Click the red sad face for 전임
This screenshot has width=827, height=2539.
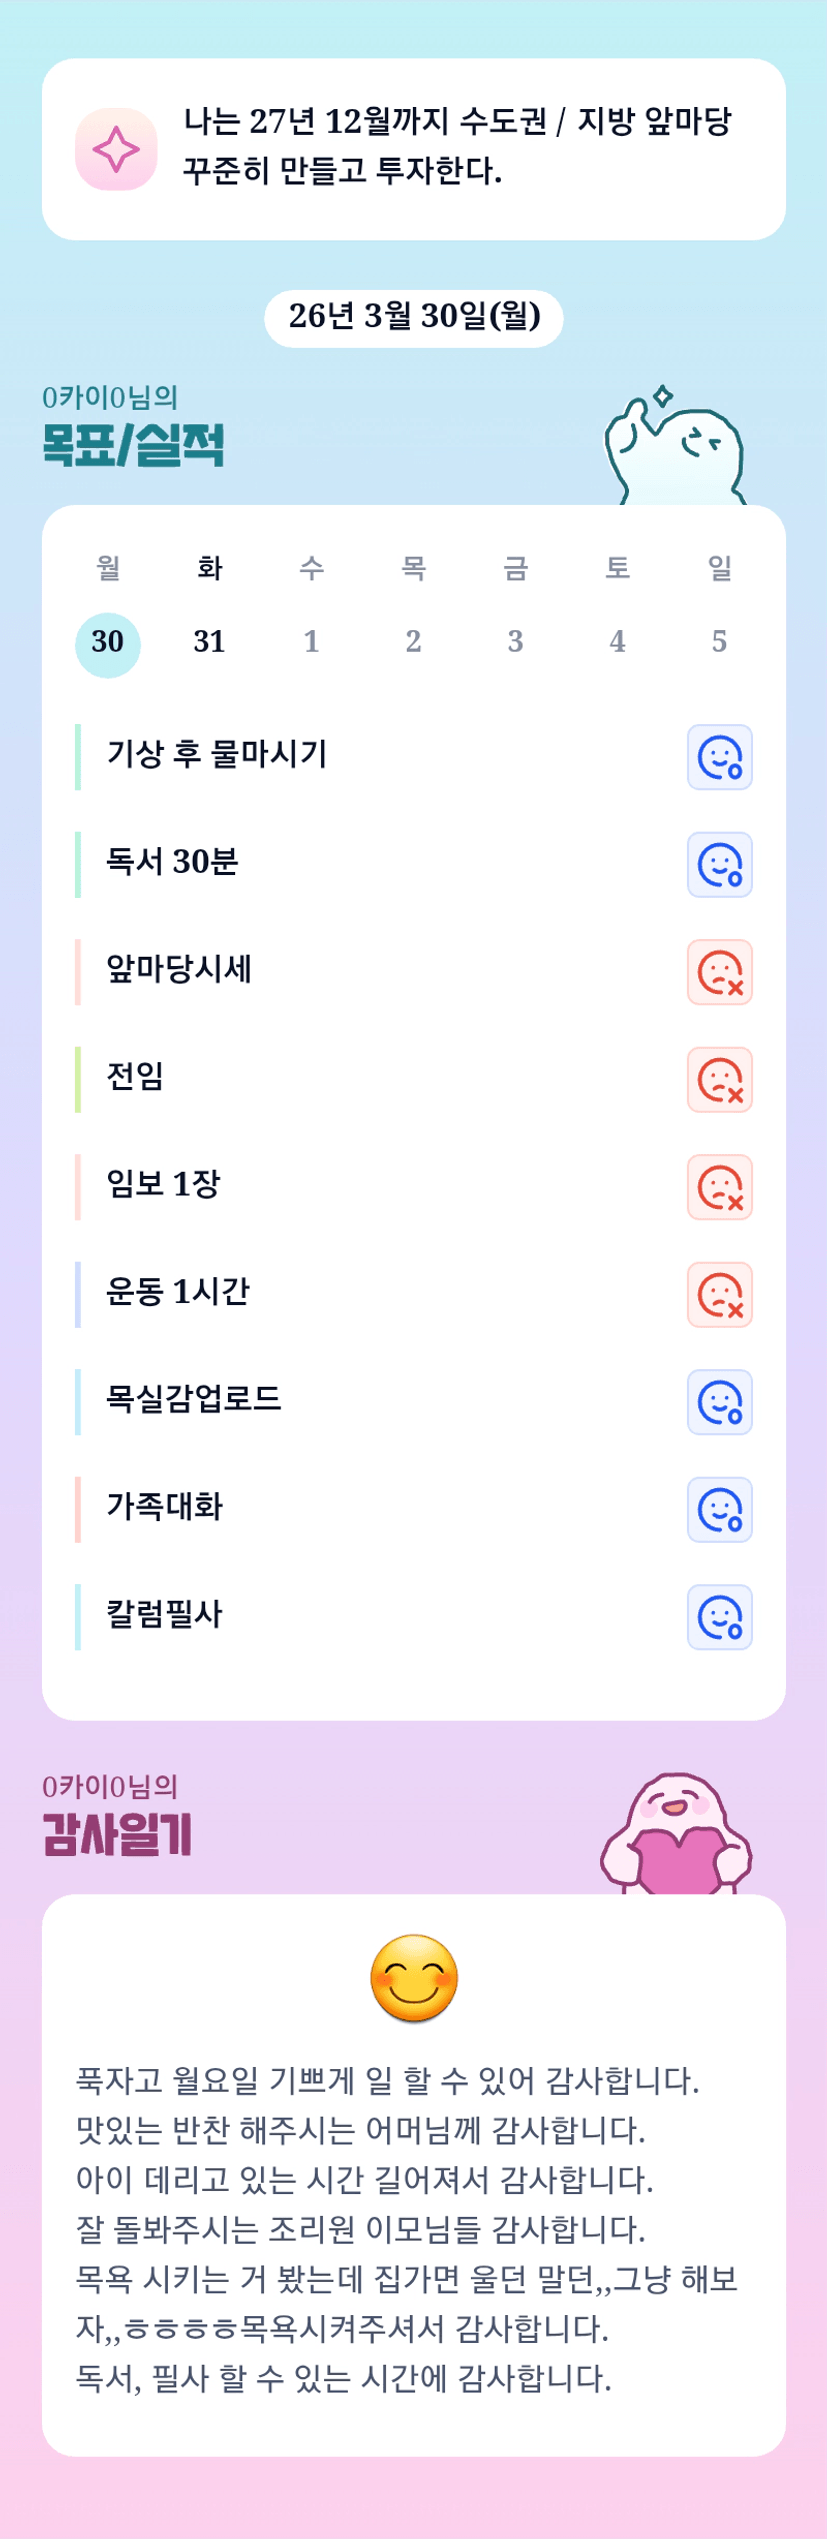click(719, 1080)
